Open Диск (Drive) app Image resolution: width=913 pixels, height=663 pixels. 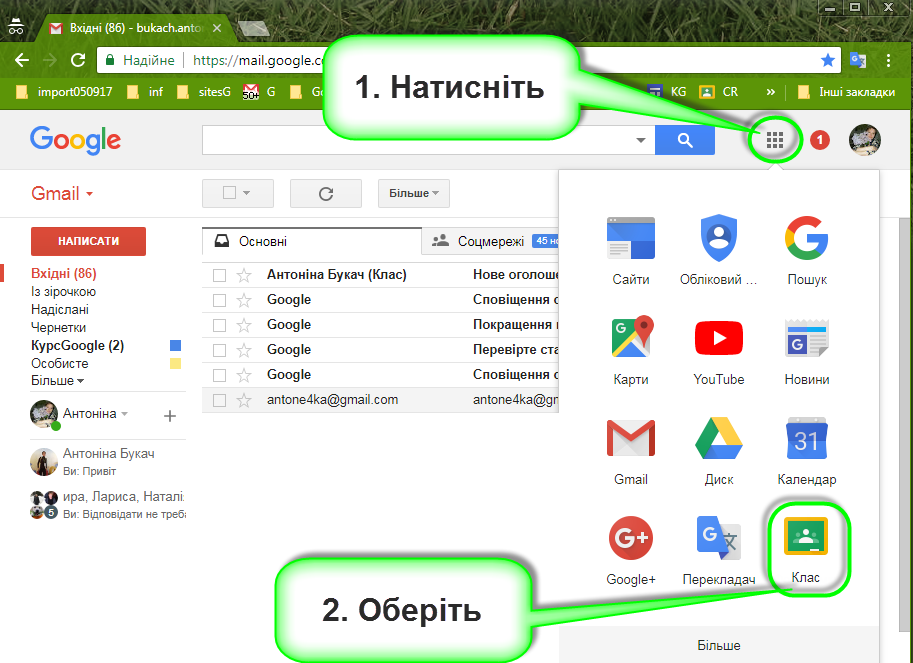[x=719, y=451]
